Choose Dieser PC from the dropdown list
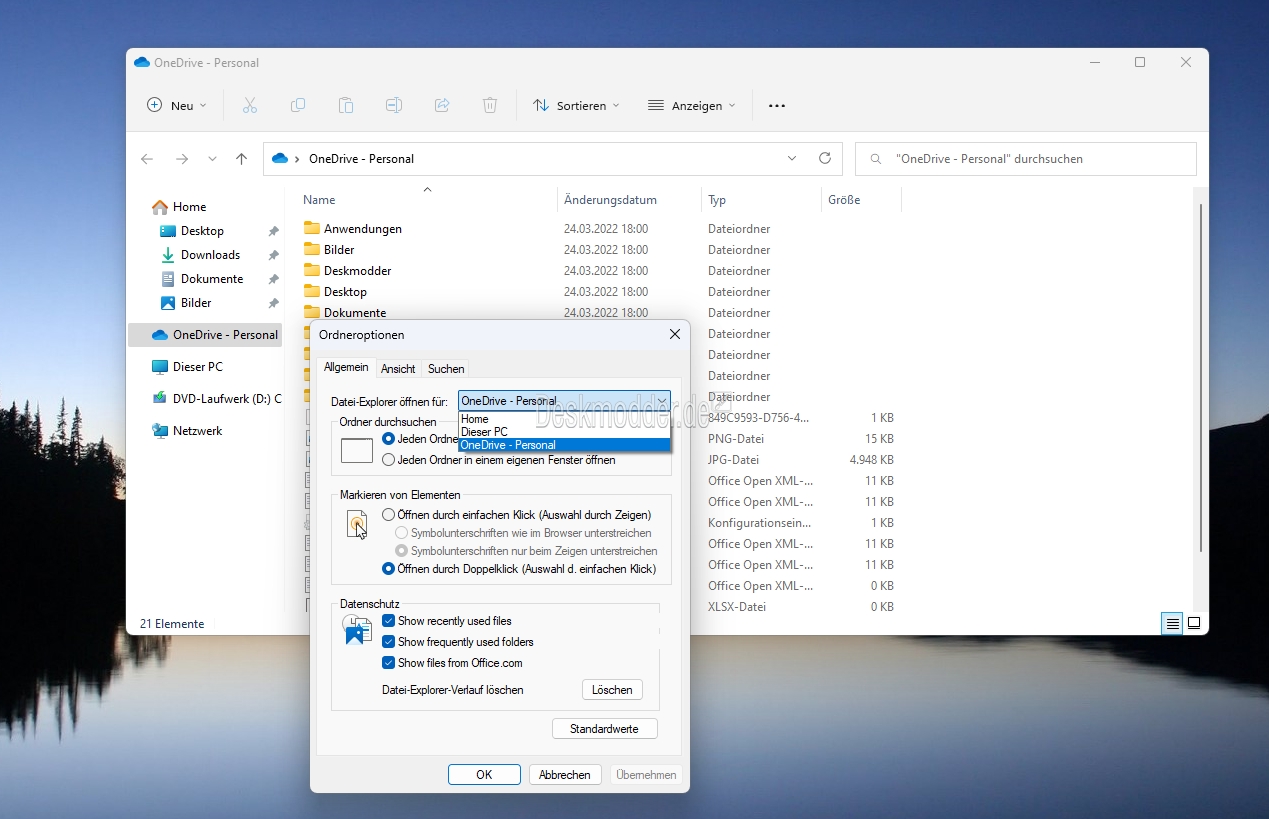This screenshot has height=819, width=1269. click(564, 432)
